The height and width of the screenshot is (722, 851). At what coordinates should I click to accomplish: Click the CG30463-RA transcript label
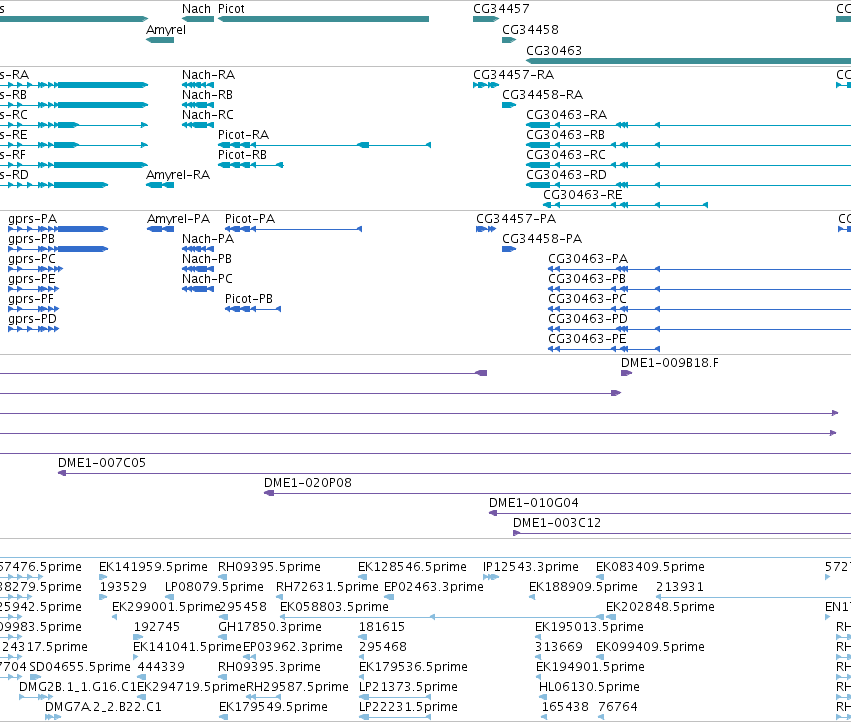(x=567, y=115)
